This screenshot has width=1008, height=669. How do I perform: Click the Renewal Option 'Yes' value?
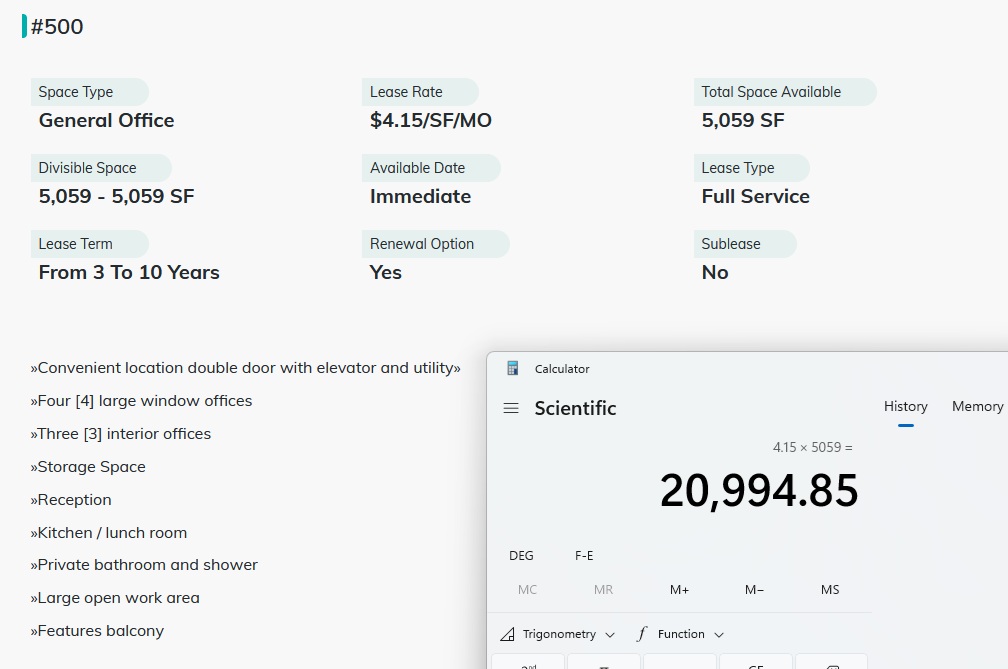(x=386, y=272)
